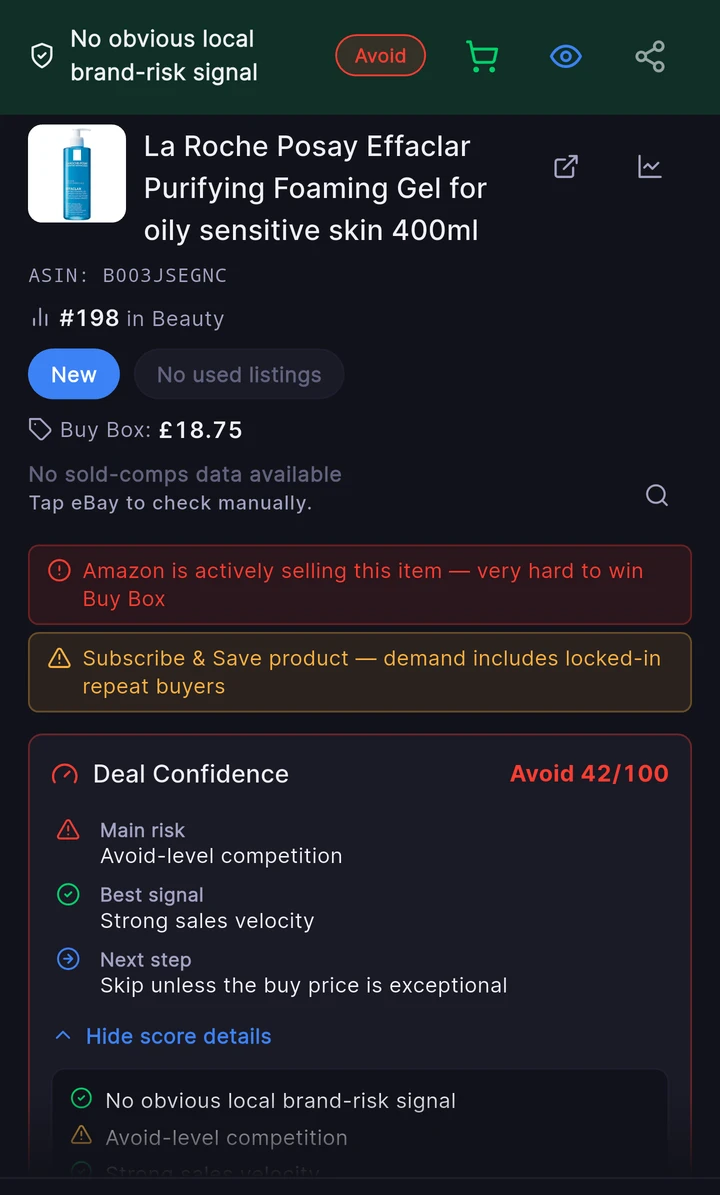Collapse Hide score details
This screenshot has width=720, height=1195.
click(x=178, y=1036)
